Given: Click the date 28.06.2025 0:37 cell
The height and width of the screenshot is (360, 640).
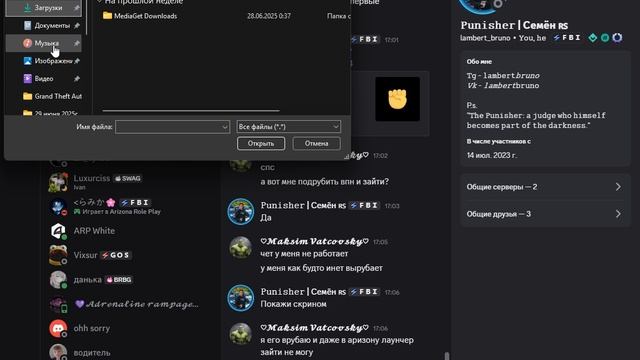Looking at the screenshot, I should point(269,16).
